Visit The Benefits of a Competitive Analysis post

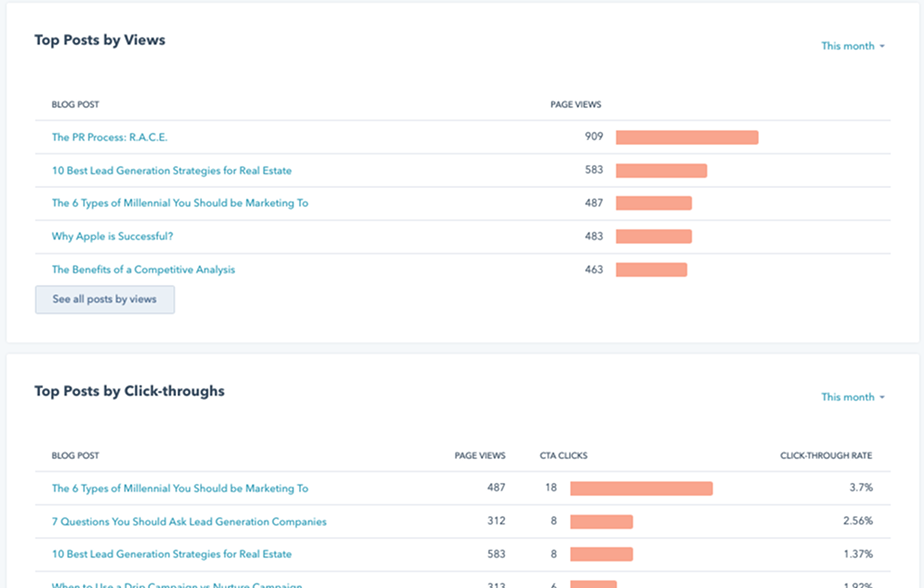tap(143, 269)
